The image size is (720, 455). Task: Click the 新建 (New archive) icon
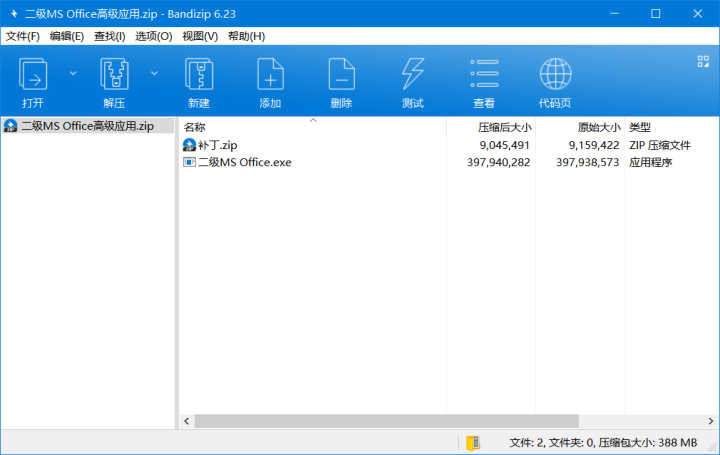point(198,76)
